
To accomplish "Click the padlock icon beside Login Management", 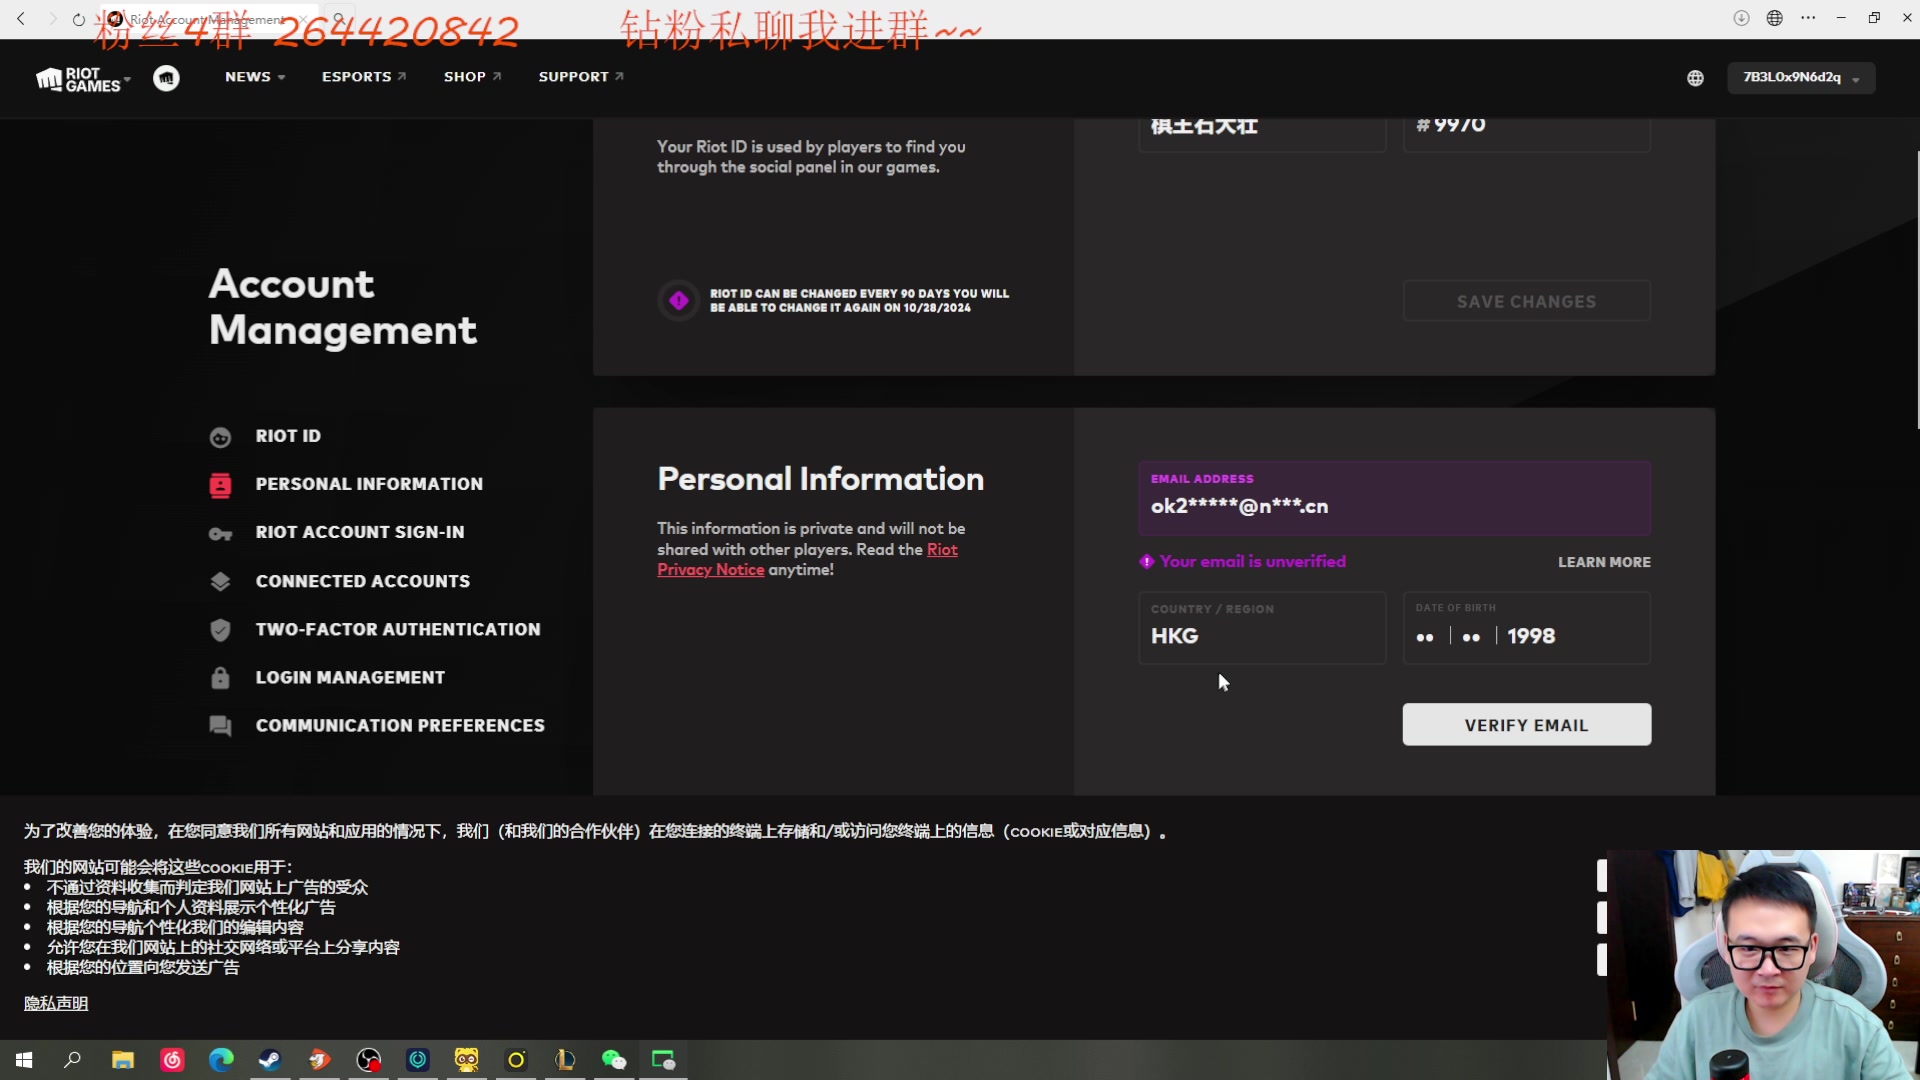I will (220, 677).
